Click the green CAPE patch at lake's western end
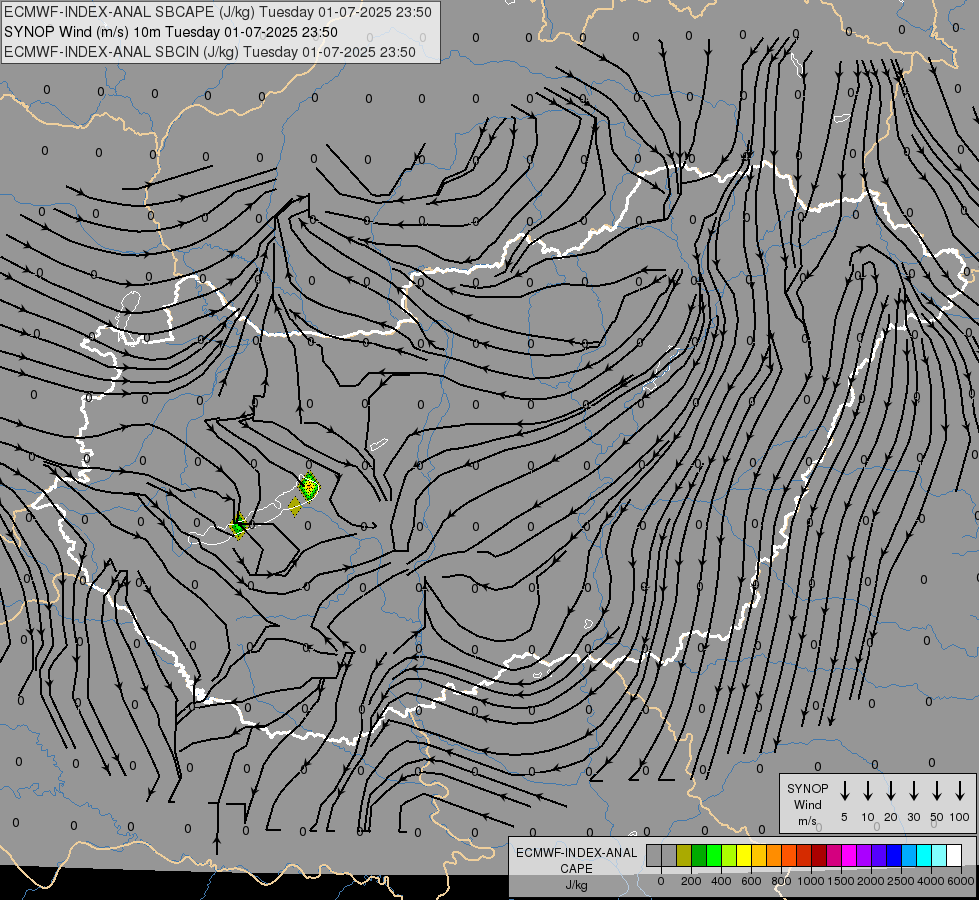This screenshot has height=900, width=979. 239,526
